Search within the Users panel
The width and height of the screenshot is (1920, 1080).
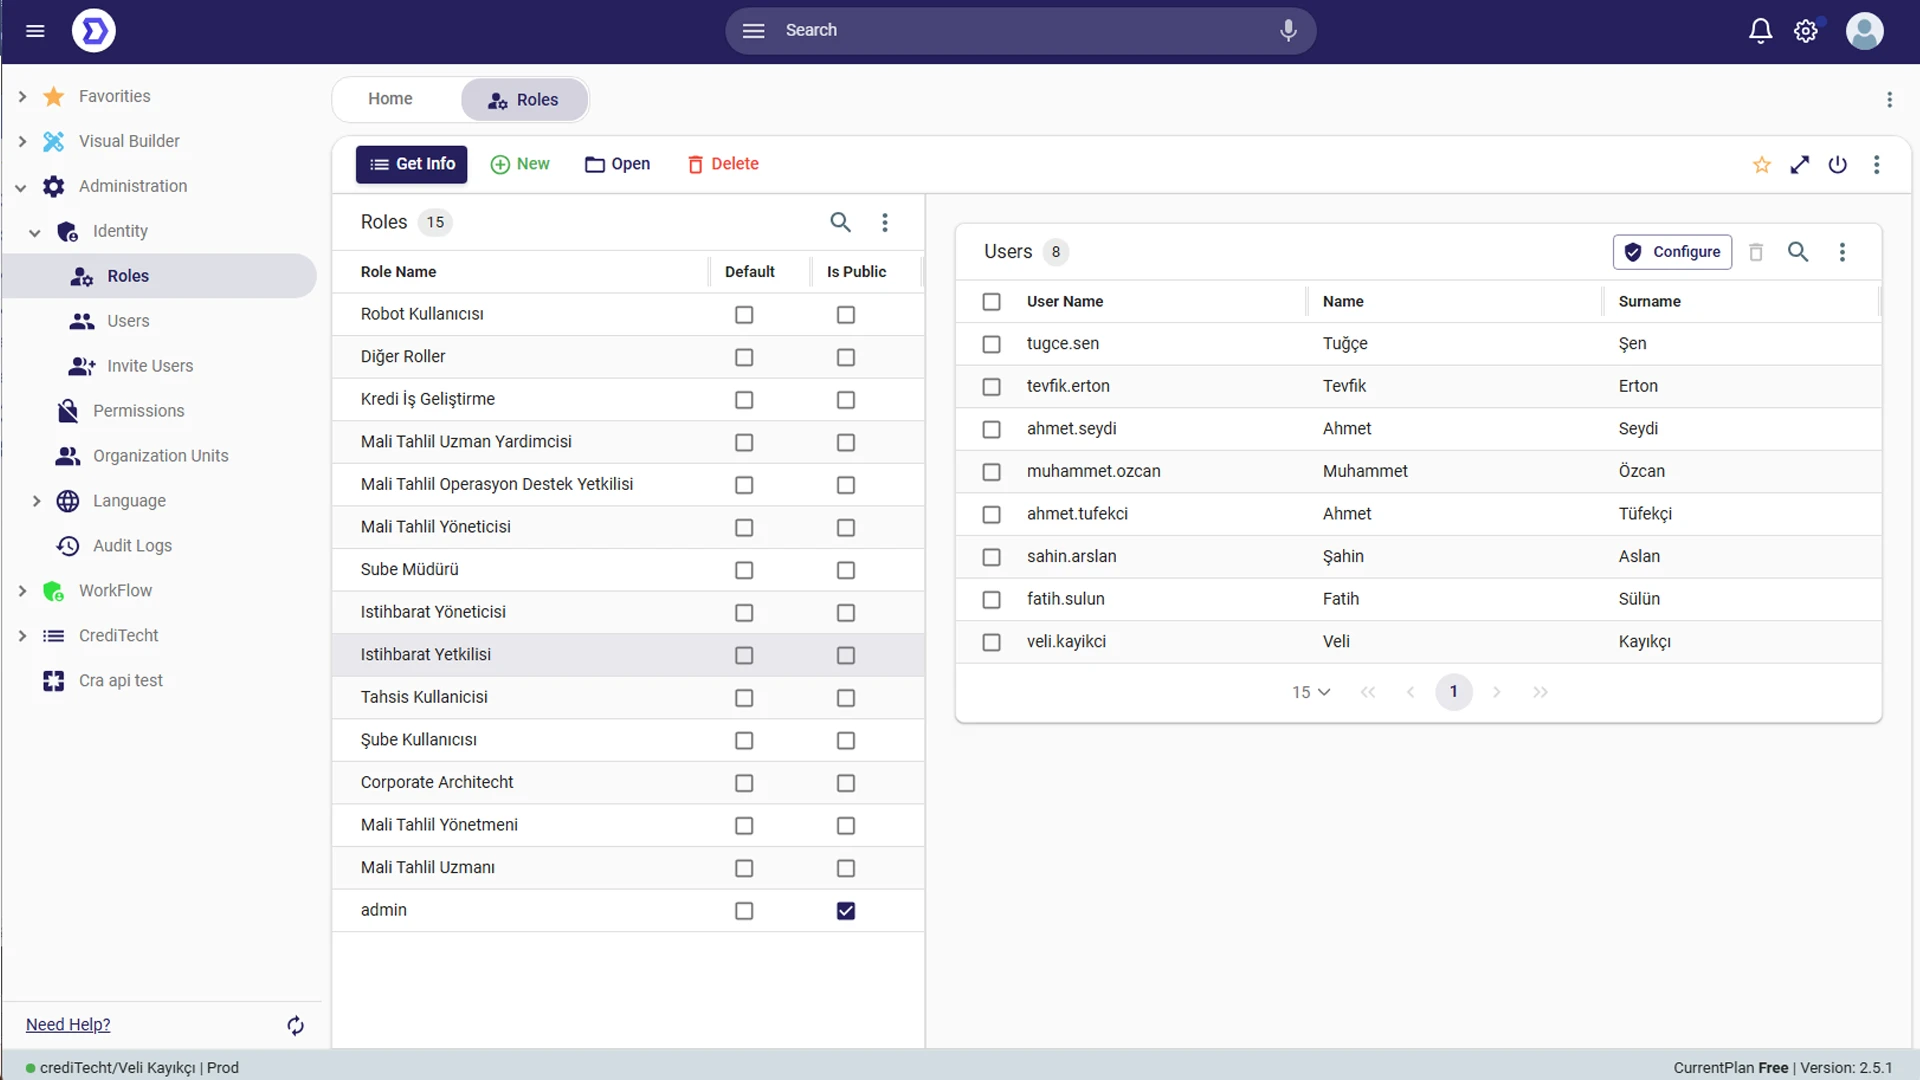coord(1797,252)
